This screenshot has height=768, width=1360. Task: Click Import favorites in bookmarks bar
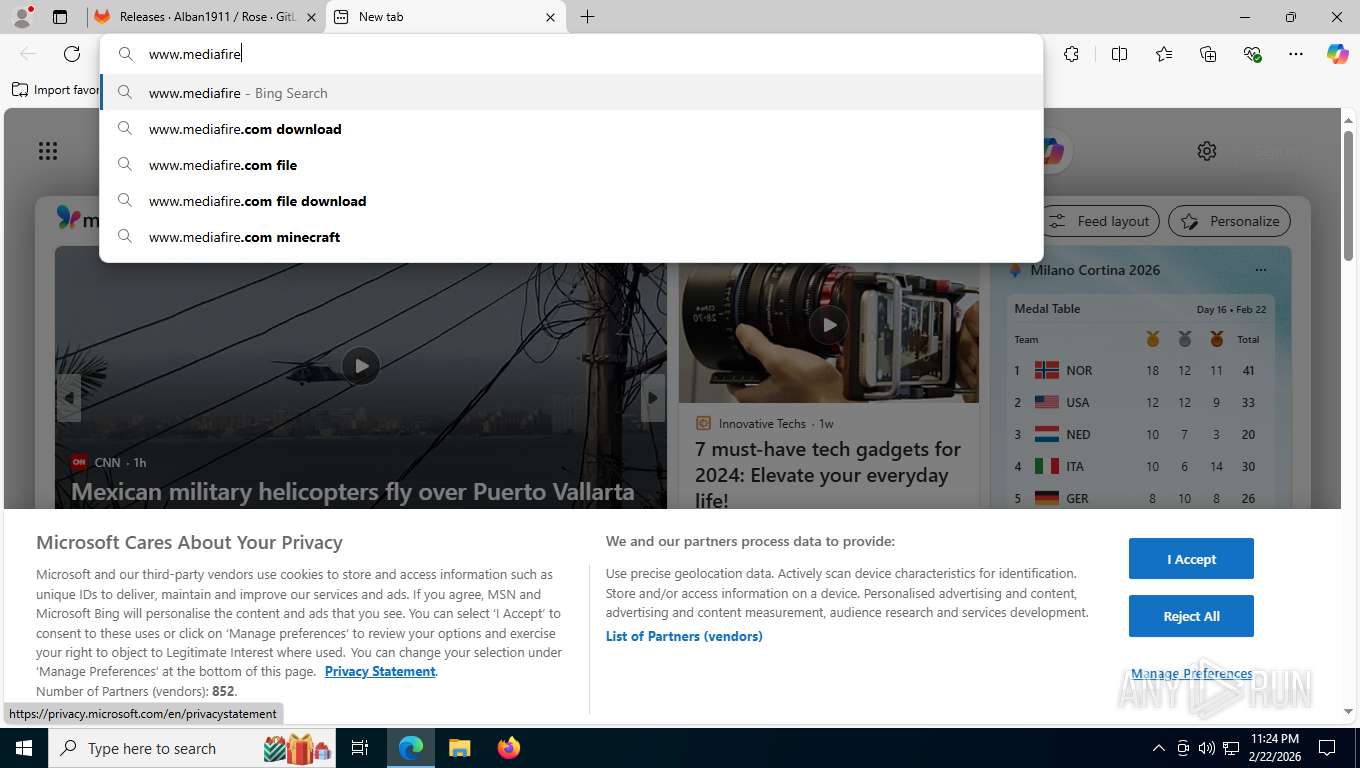tap(56, 90)
